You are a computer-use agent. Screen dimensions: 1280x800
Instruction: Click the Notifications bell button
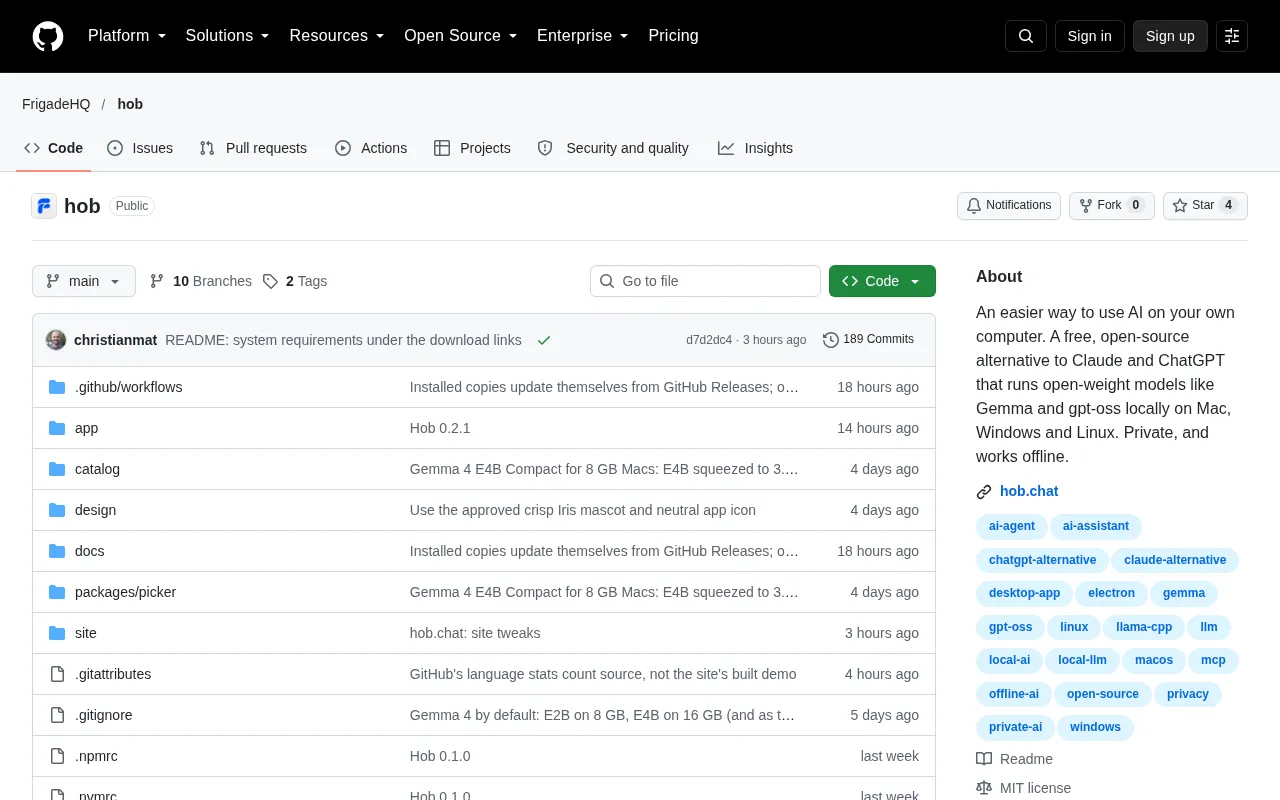1009,206
